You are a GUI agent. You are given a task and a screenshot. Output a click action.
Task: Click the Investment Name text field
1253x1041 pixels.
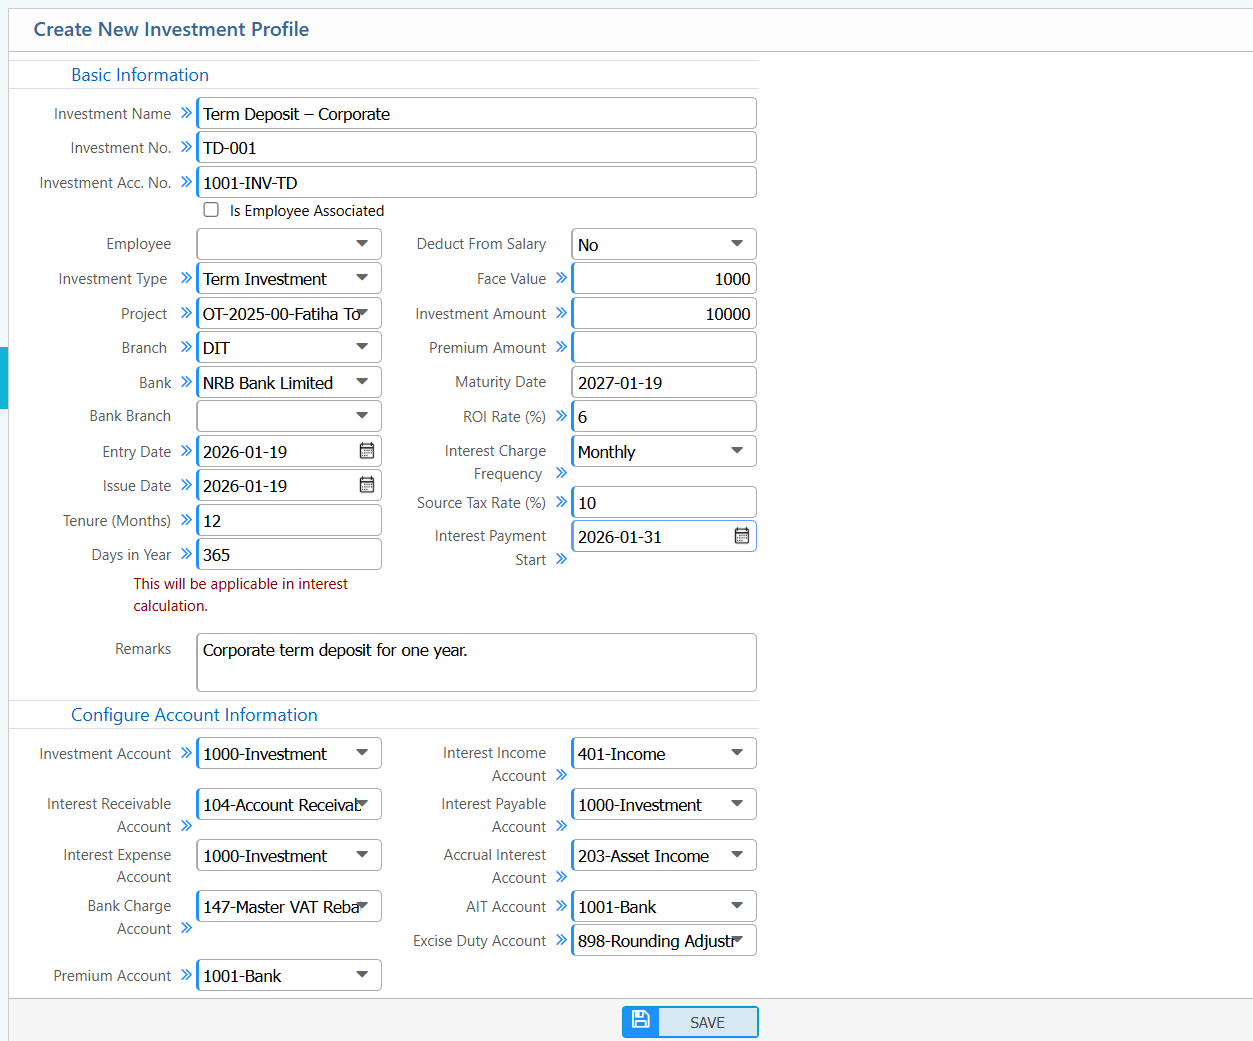[476, 114]
